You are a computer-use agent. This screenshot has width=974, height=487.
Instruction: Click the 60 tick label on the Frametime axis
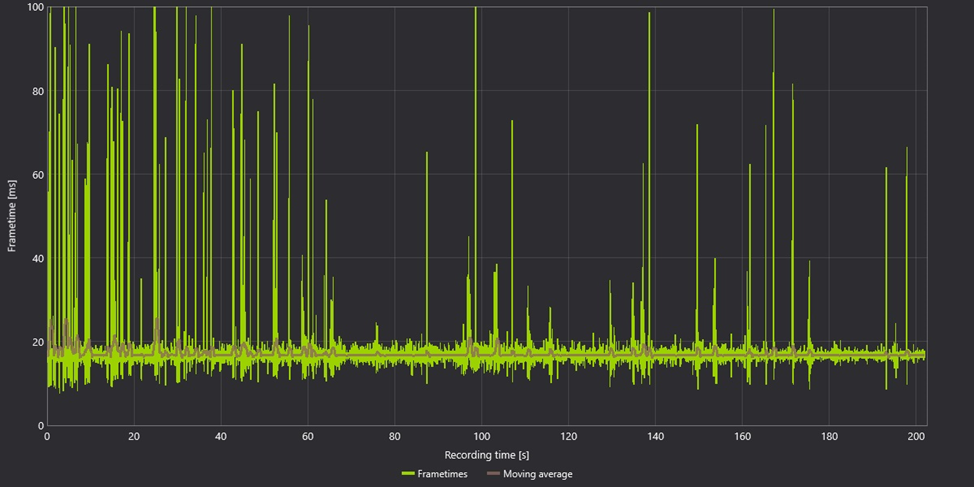pyautogui.click(x=39, y=175)
